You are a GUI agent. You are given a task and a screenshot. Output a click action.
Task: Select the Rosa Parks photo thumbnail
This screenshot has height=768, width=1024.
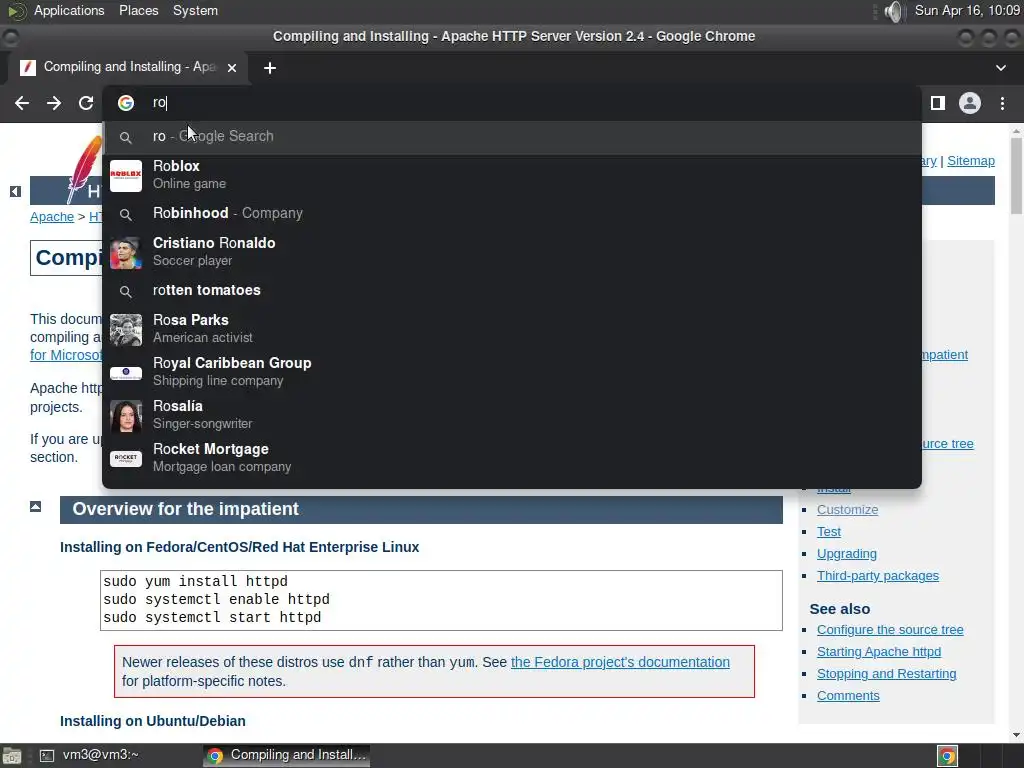[x=126, y=330]
